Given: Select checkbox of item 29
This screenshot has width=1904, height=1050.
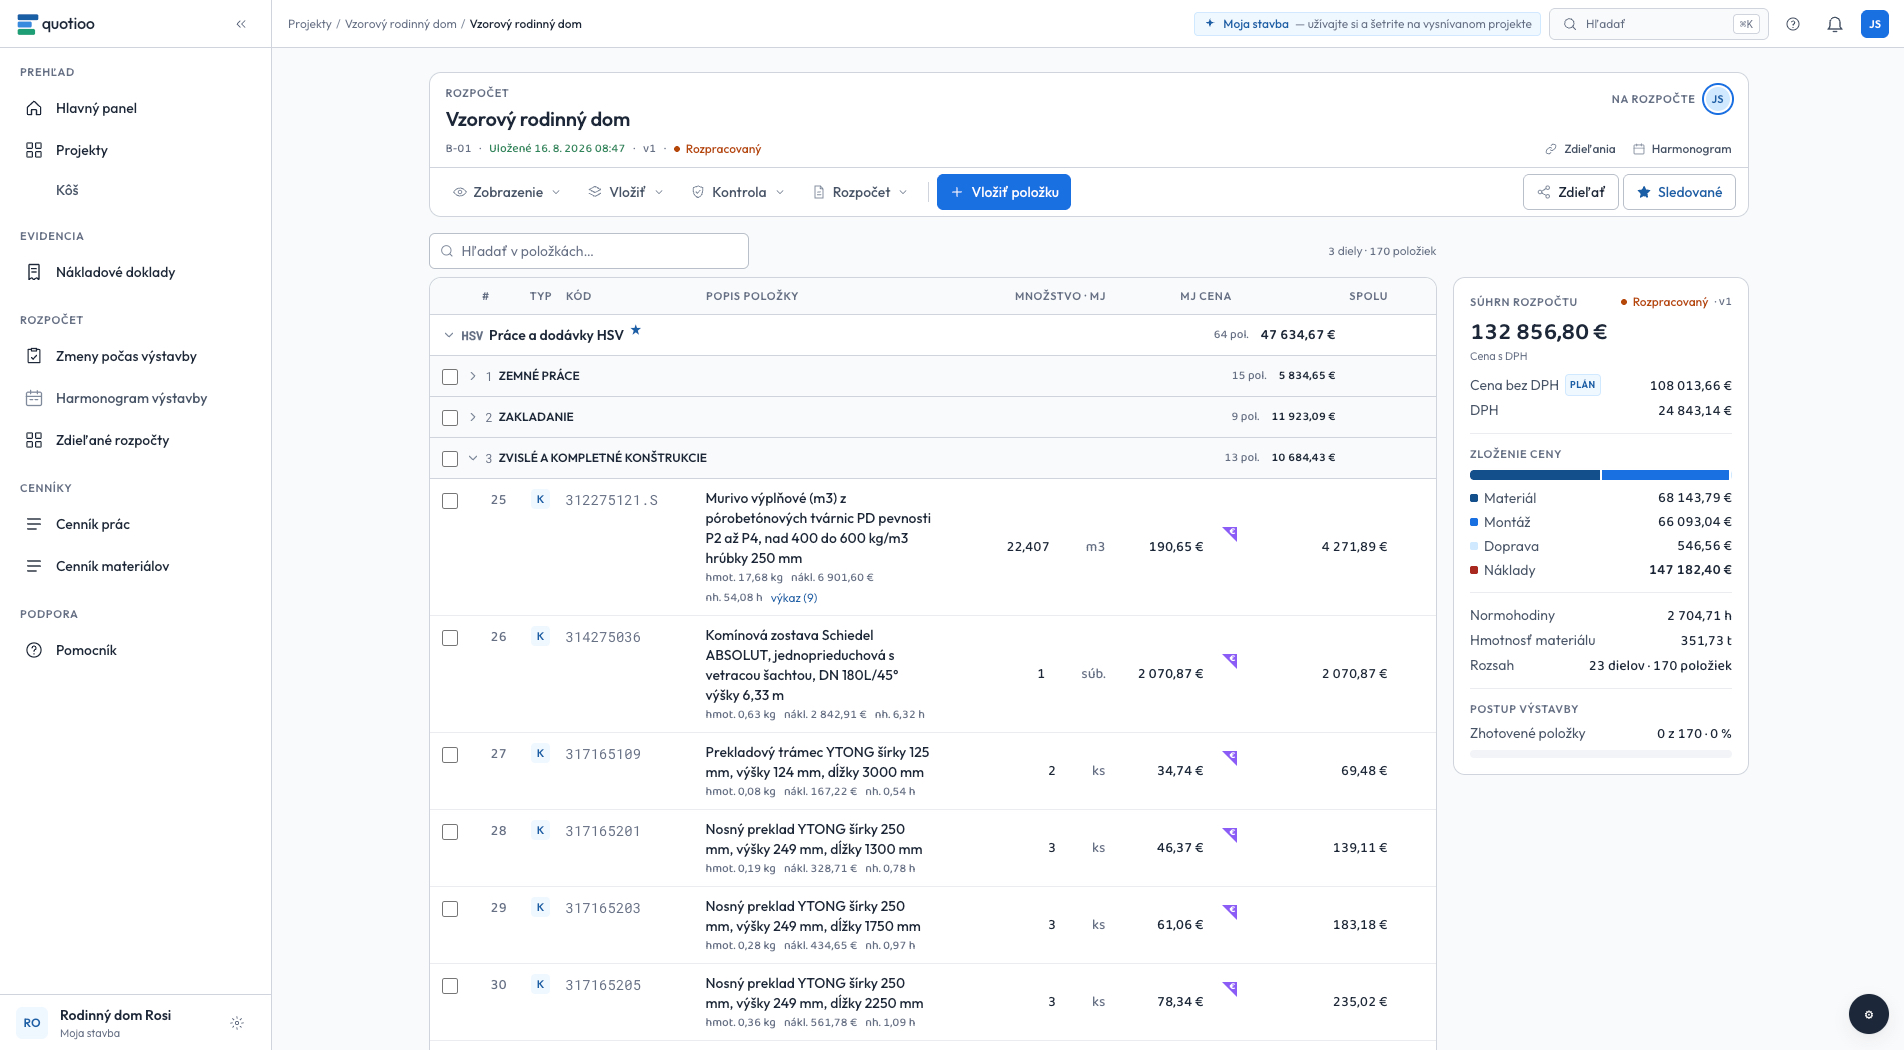Looking at the screenshot, I should pos(450,909).
